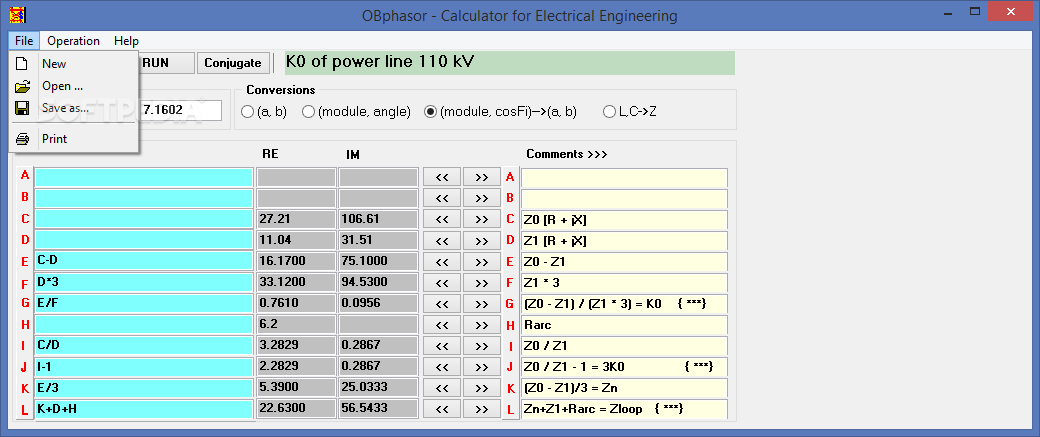Screen dimensions: 1040x437
Task: Click the formula field containing K+D+H
Action: [144, 409]
